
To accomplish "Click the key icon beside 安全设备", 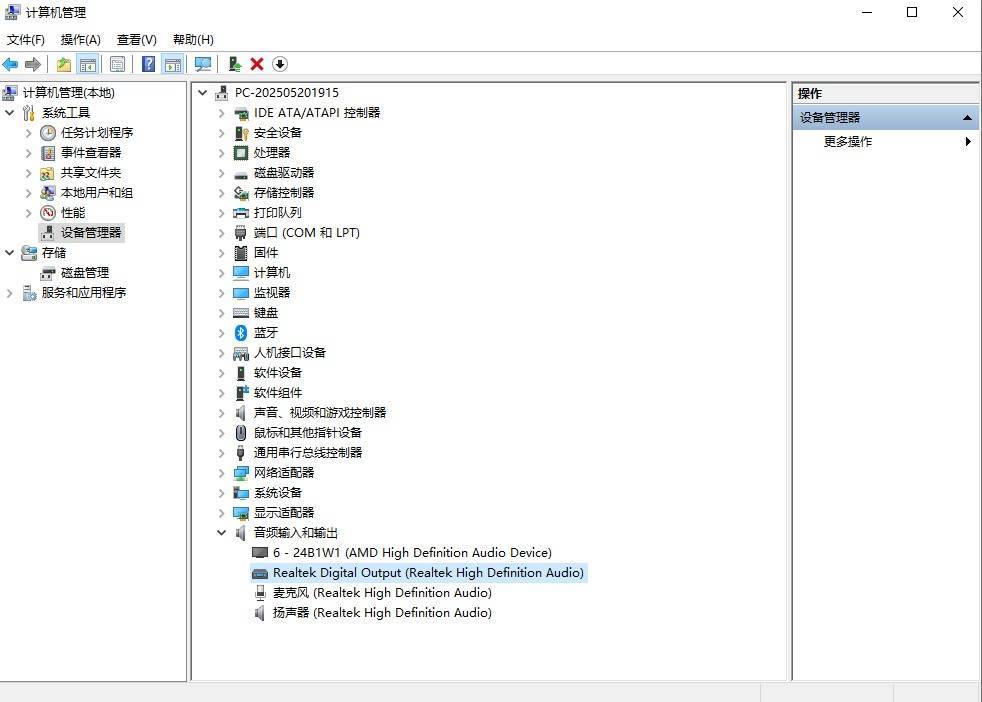I will (241, 133).
